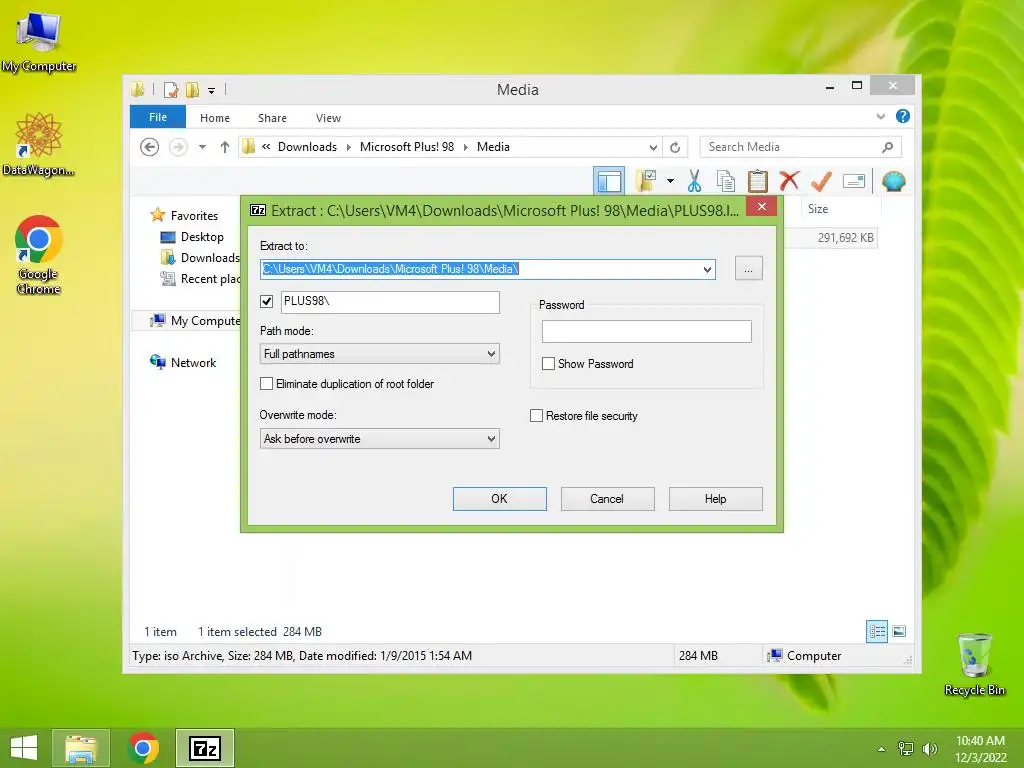Screen dimensions: 1024x768
Task: Select Network in navigation pane
Action: click(183, 362)
